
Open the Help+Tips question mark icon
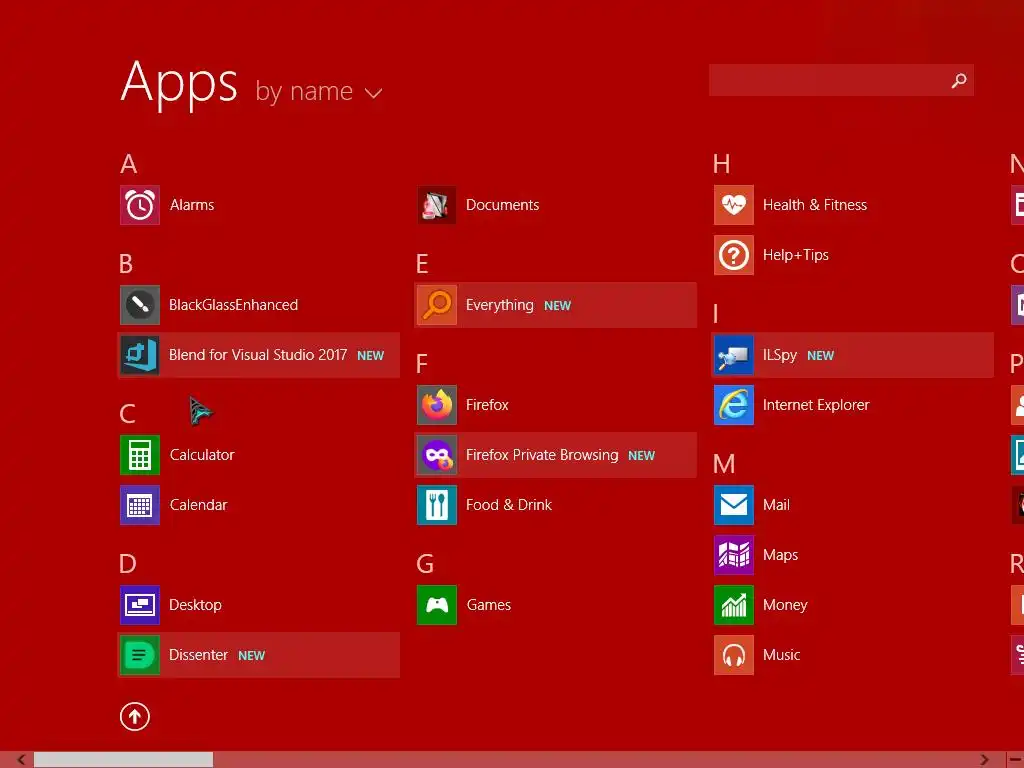(x=734, y=255)
